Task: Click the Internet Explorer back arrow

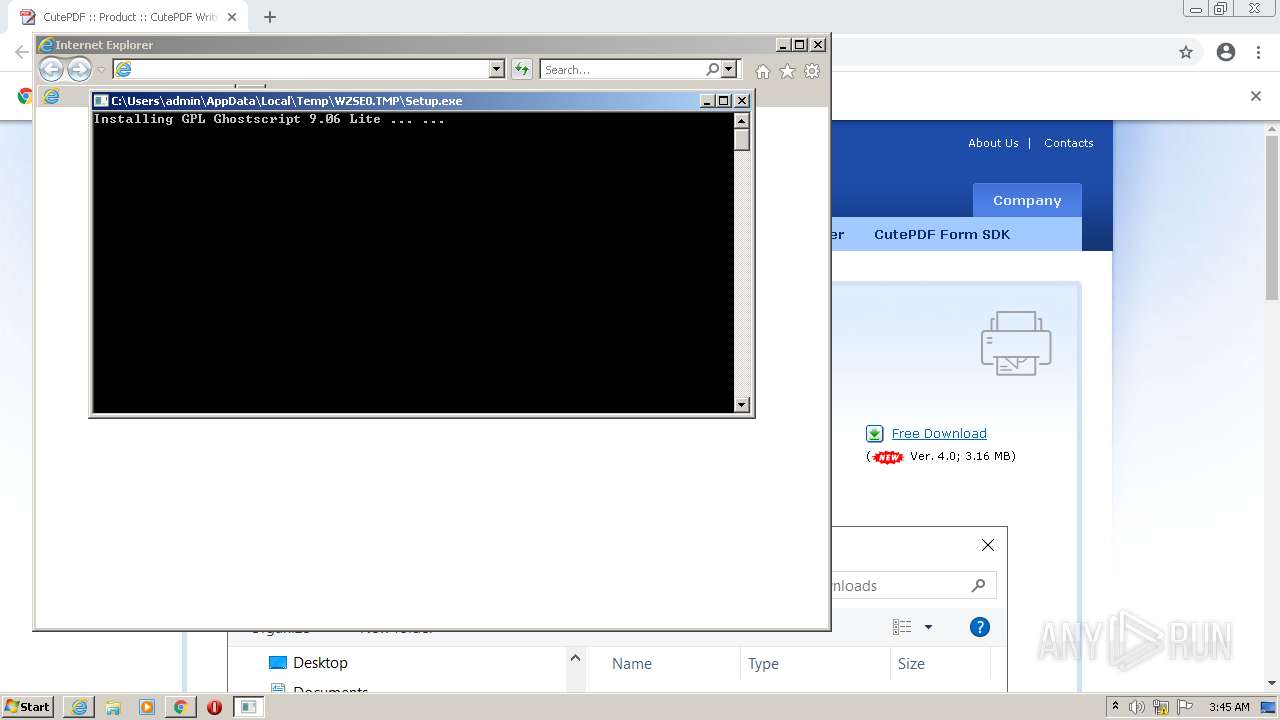Action: pos(51,69)
